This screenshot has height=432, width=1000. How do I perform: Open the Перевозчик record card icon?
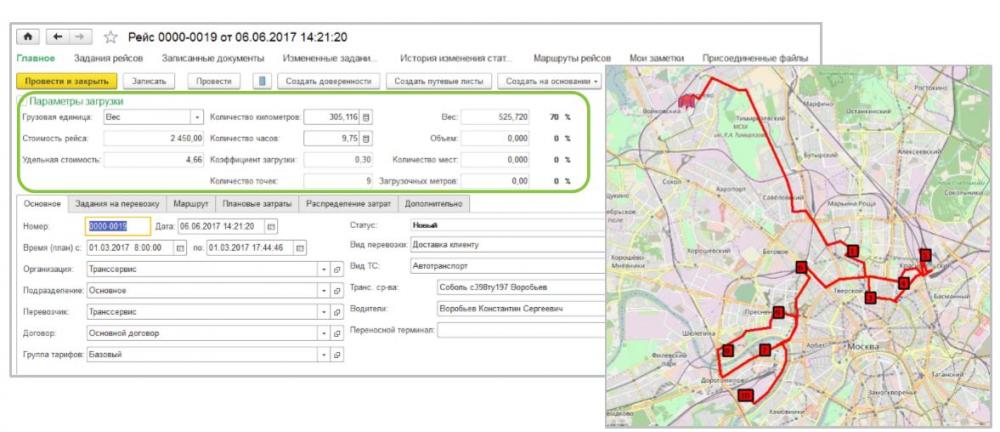tap(338, 312)
